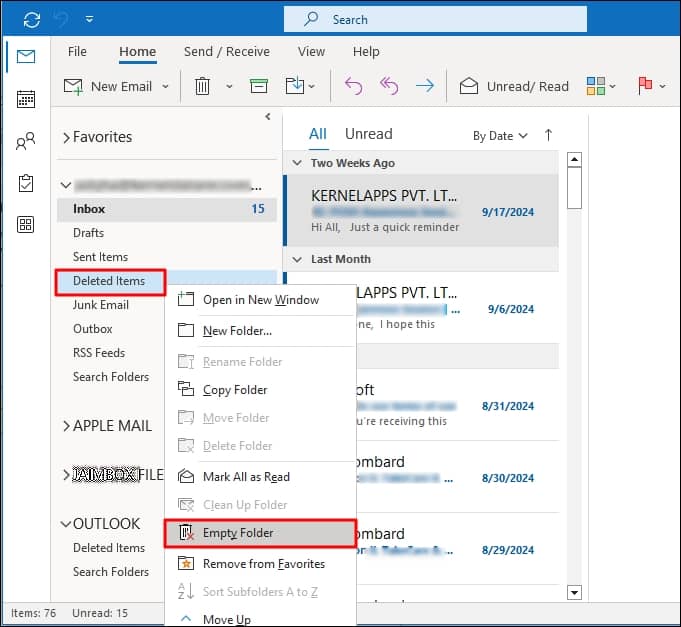The height and width of the screenshot is (627, 681).
Task: Open the email dated 8/31/2024
Action: coord(457,405)
